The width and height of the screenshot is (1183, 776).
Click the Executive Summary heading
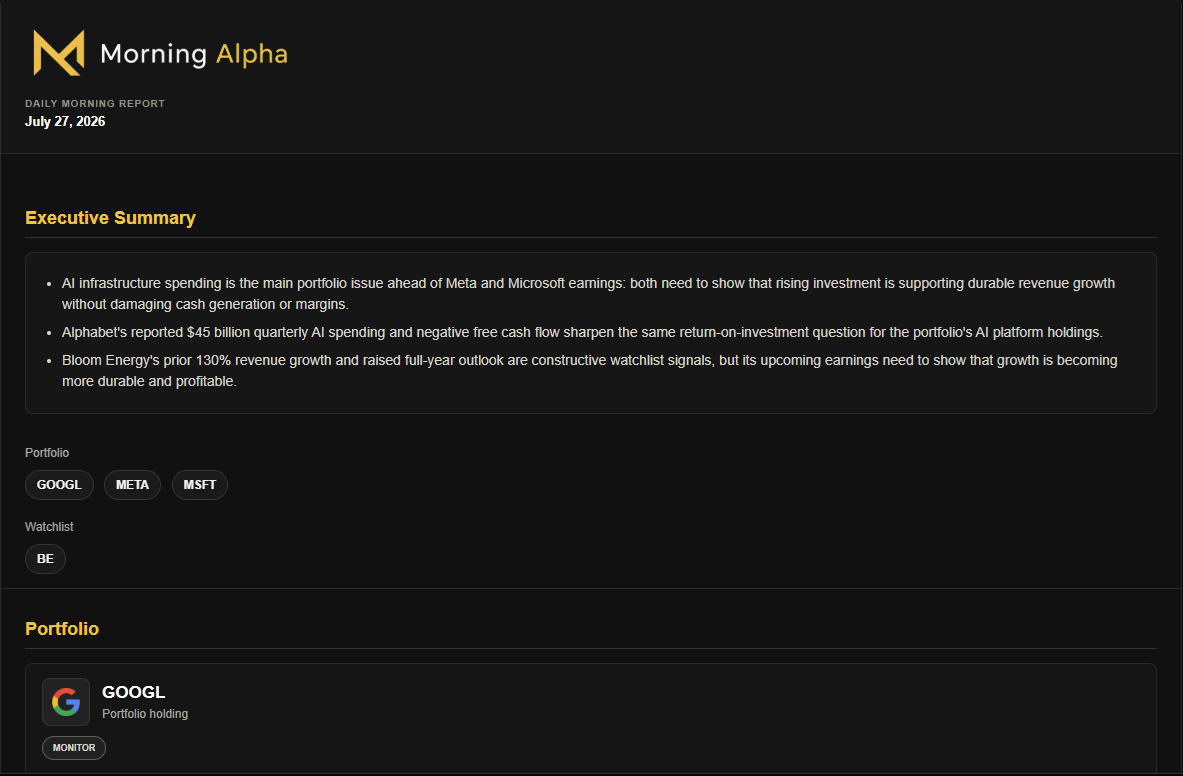coord(110,217)
